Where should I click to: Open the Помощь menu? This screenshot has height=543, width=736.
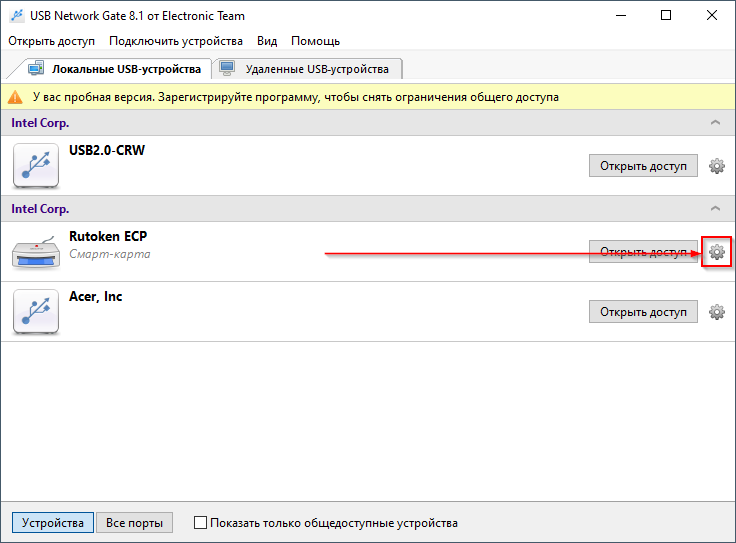click(x=315, y=41)
